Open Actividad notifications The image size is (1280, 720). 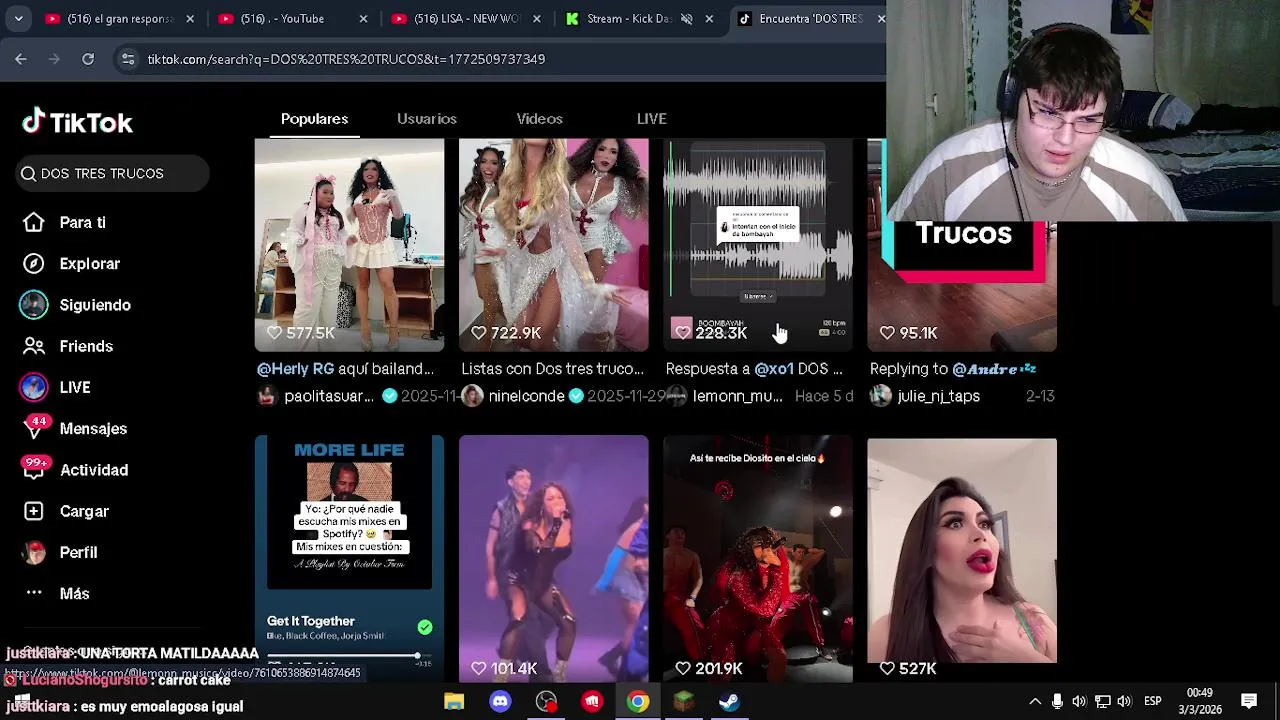click(x=76, y=470)
